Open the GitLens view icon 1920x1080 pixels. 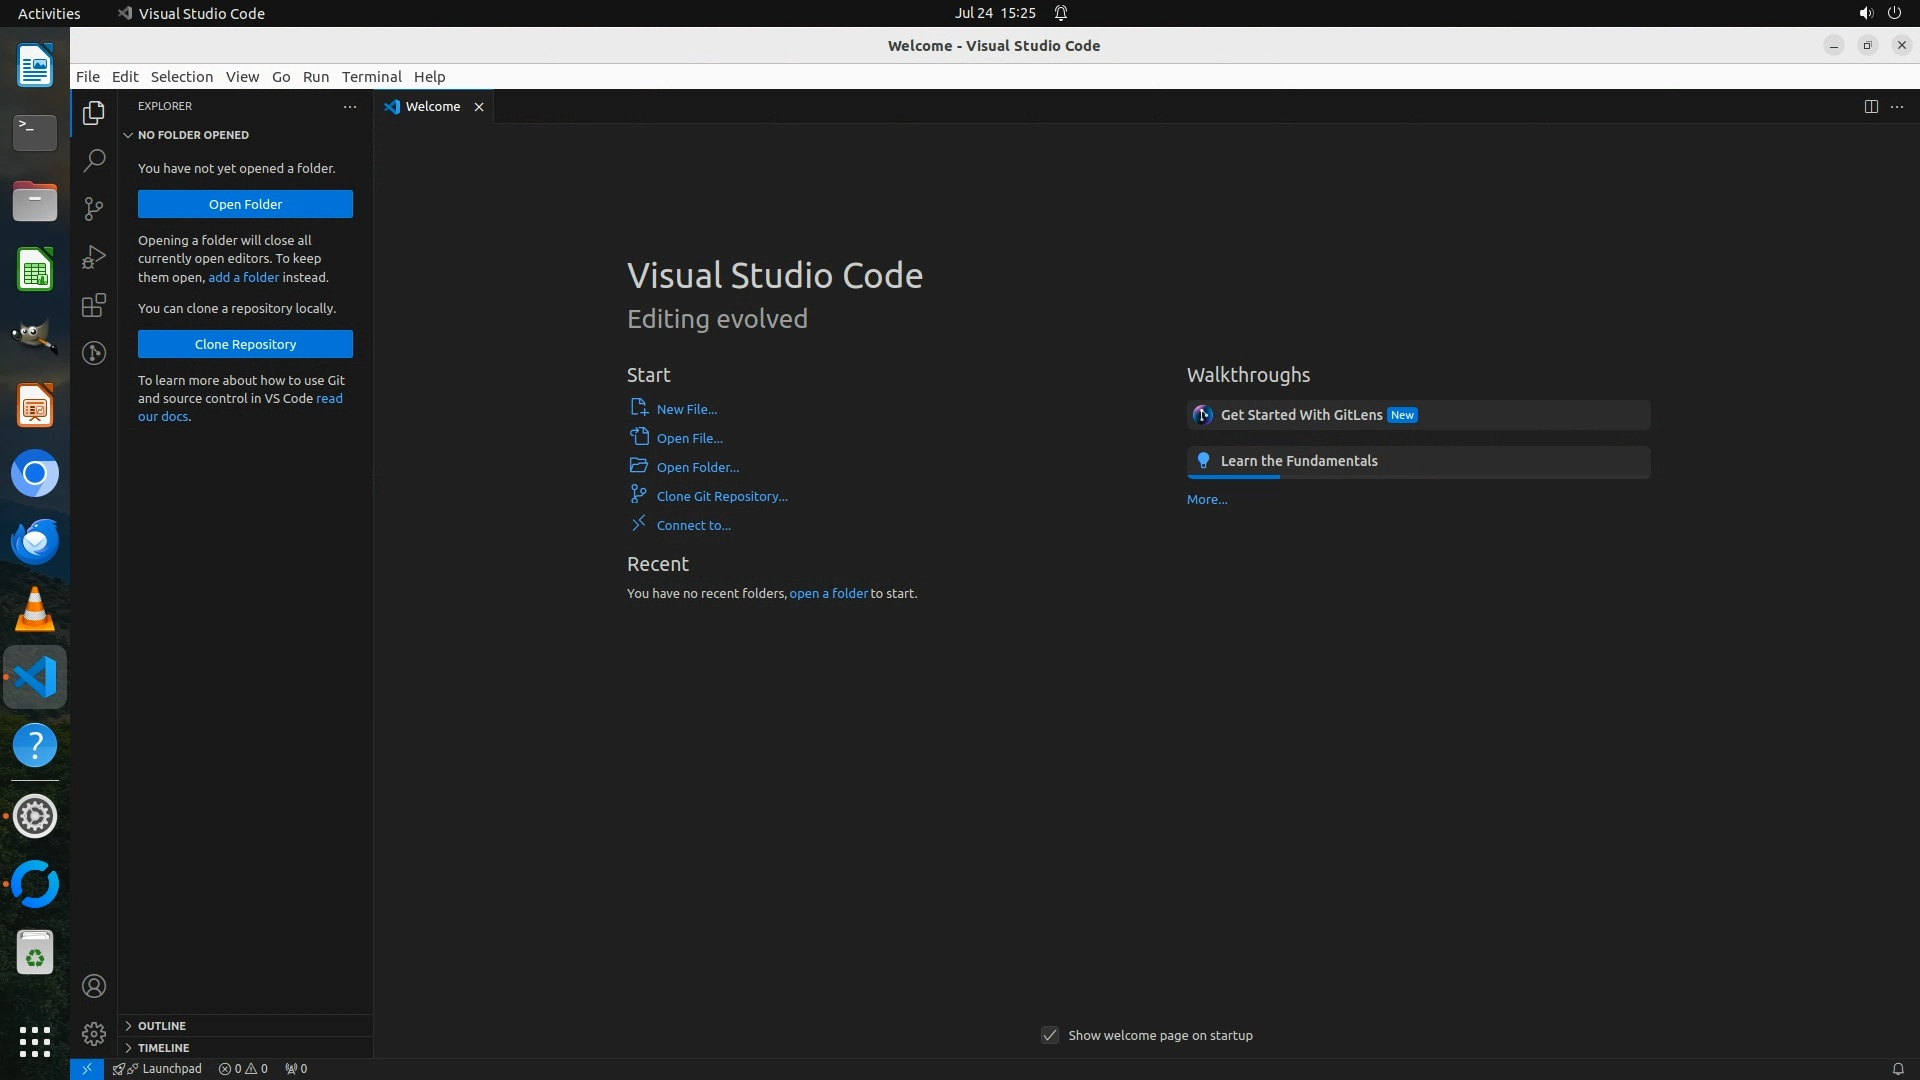[94, 353]
